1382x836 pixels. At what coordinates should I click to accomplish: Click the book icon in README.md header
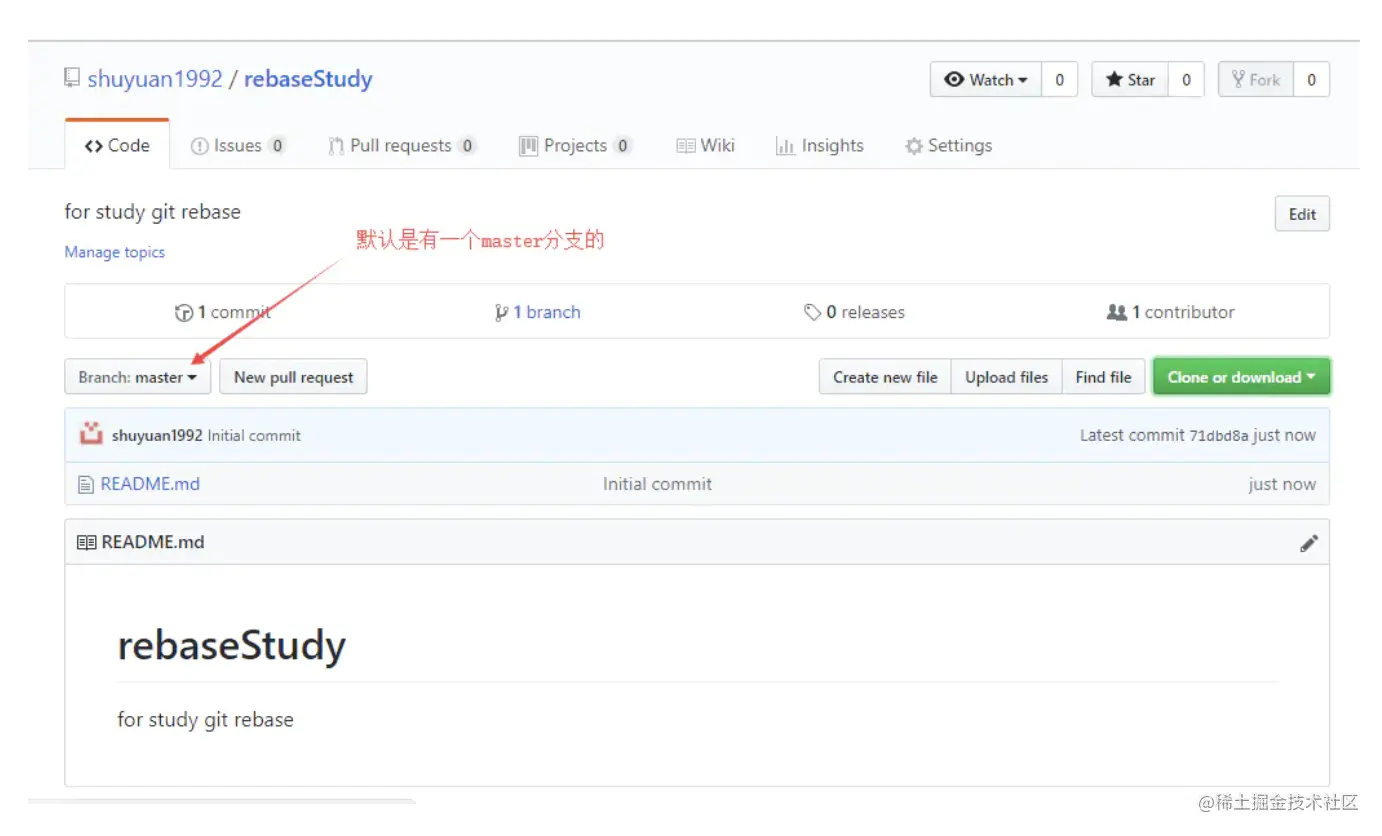tap(86, 542)
